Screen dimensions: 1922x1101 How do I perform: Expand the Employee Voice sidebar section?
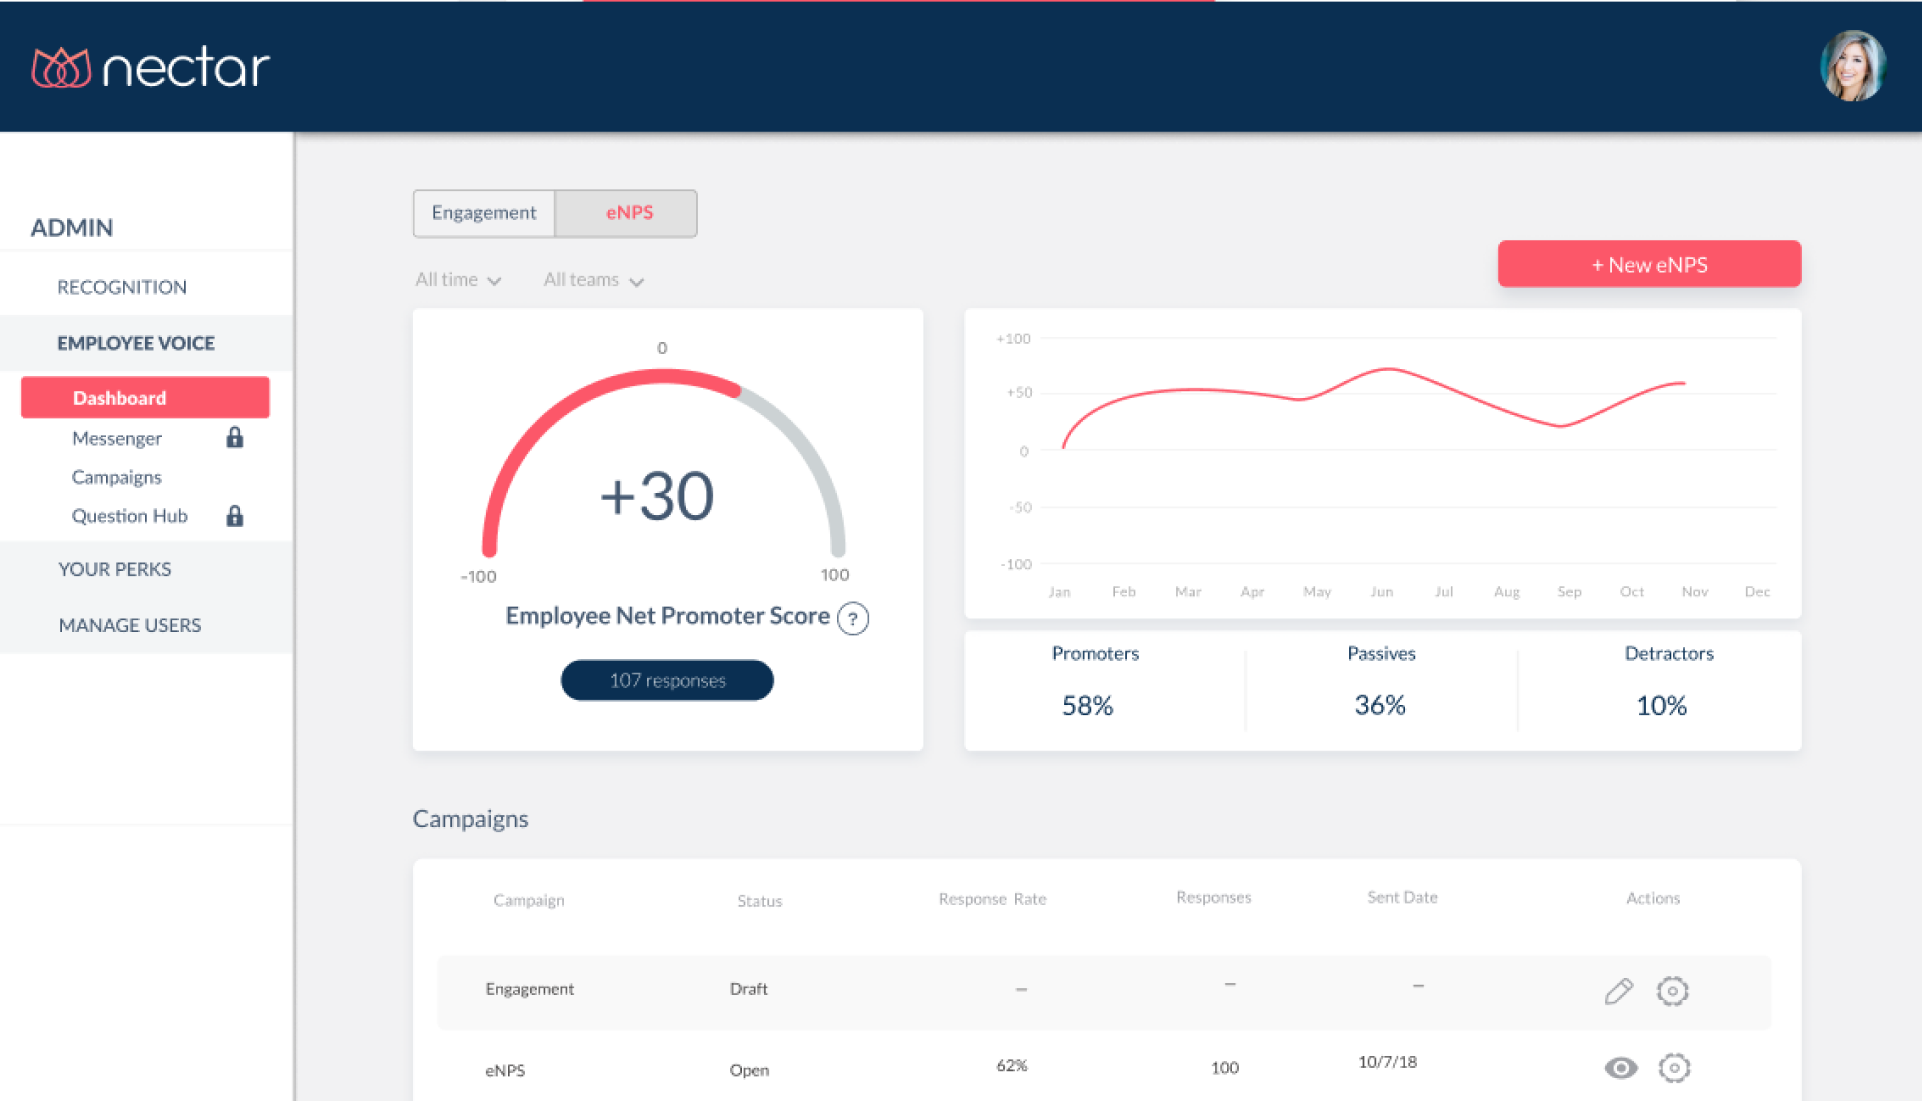click(x=136, y=343)
